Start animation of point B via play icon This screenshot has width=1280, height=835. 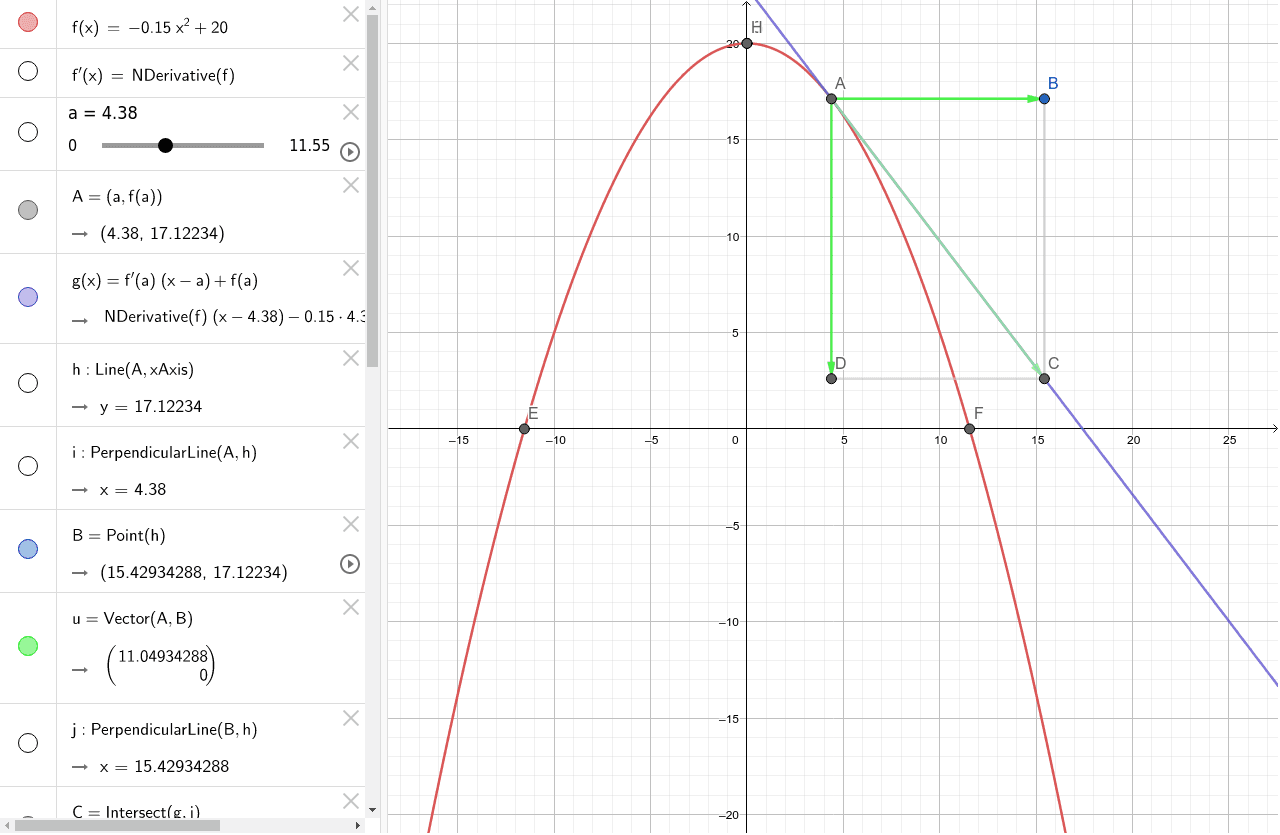tap(349, 564)
